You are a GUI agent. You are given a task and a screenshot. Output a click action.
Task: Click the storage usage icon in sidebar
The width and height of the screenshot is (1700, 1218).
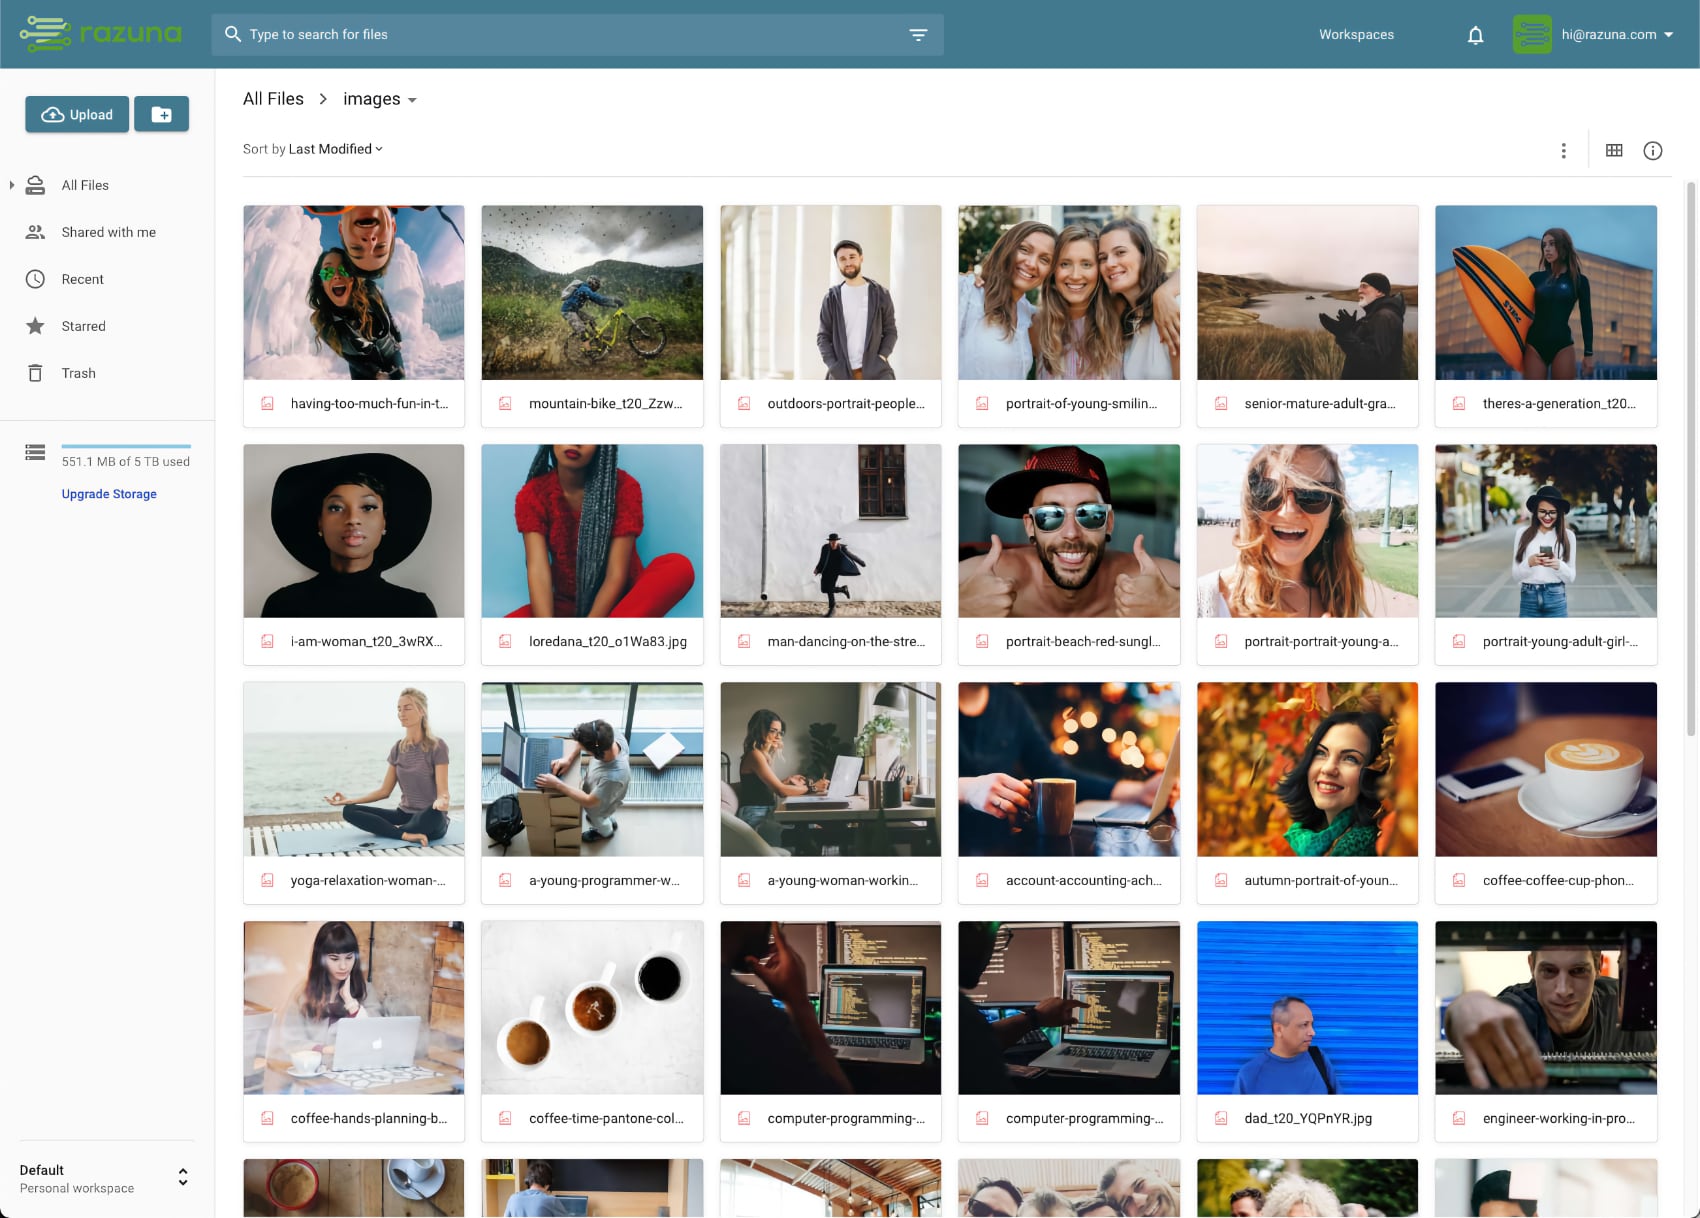[35, 453]
